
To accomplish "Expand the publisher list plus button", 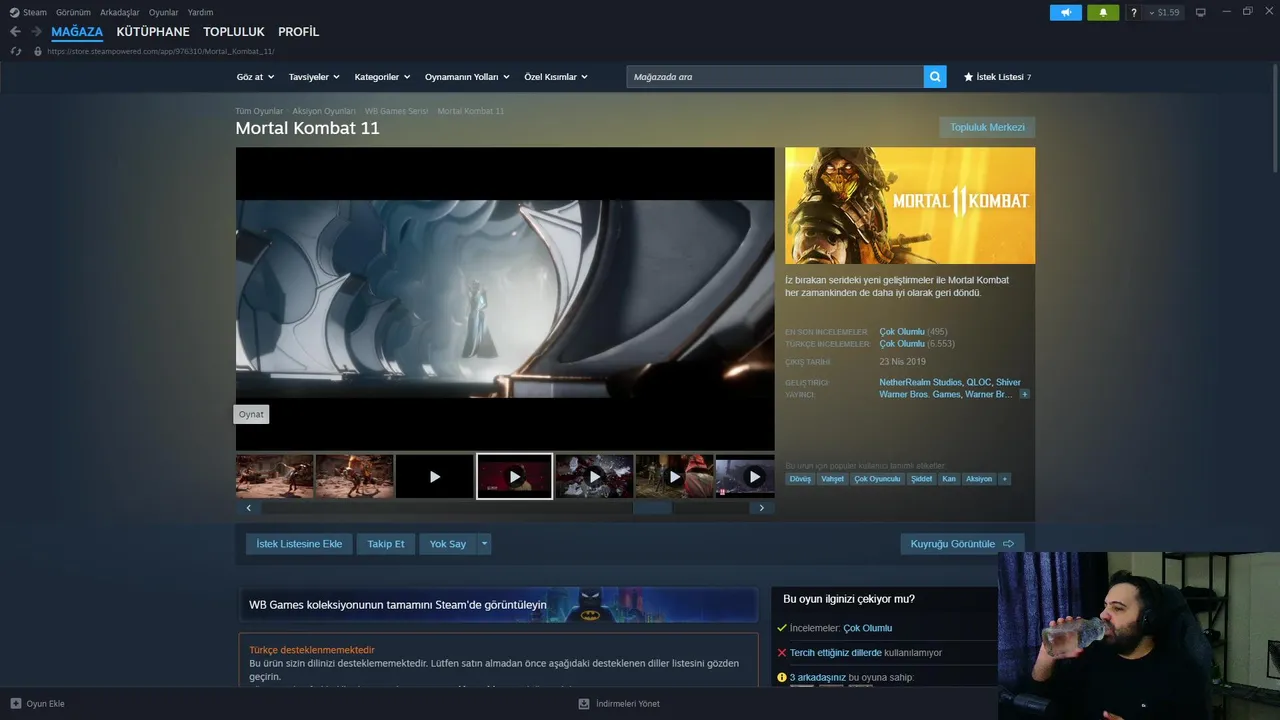I will 1024,395.
